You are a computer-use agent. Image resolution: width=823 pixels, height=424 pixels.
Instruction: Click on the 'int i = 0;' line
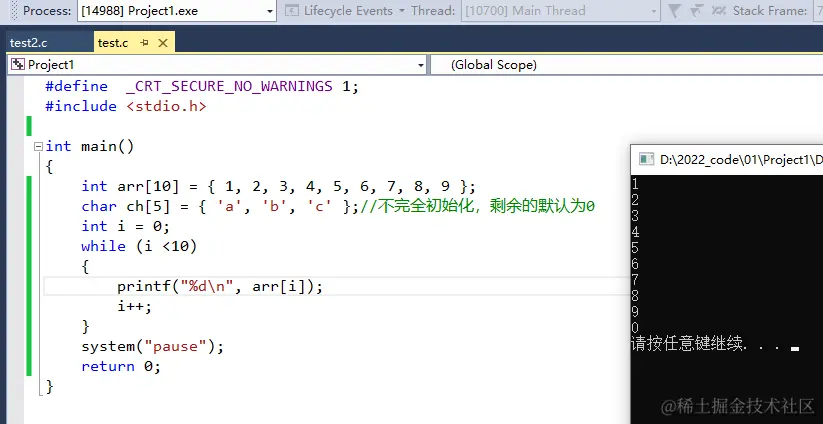click(125, 226)
